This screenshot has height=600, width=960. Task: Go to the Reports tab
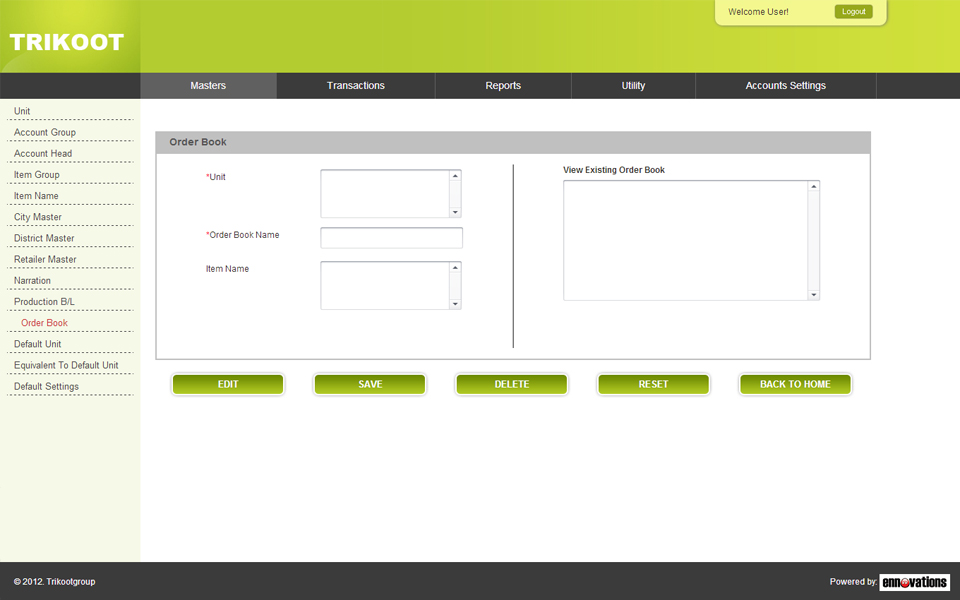[503, 86]
